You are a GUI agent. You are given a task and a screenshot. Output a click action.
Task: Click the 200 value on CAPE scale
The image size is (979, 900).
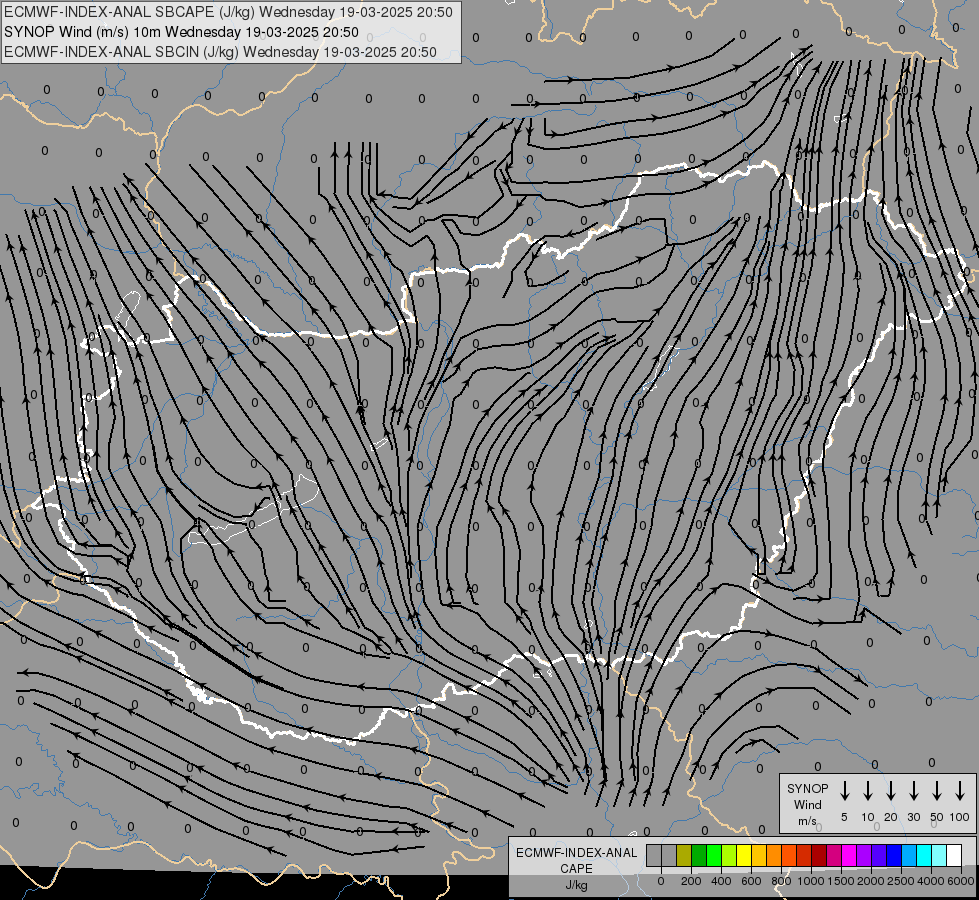[x=691, y=881]
